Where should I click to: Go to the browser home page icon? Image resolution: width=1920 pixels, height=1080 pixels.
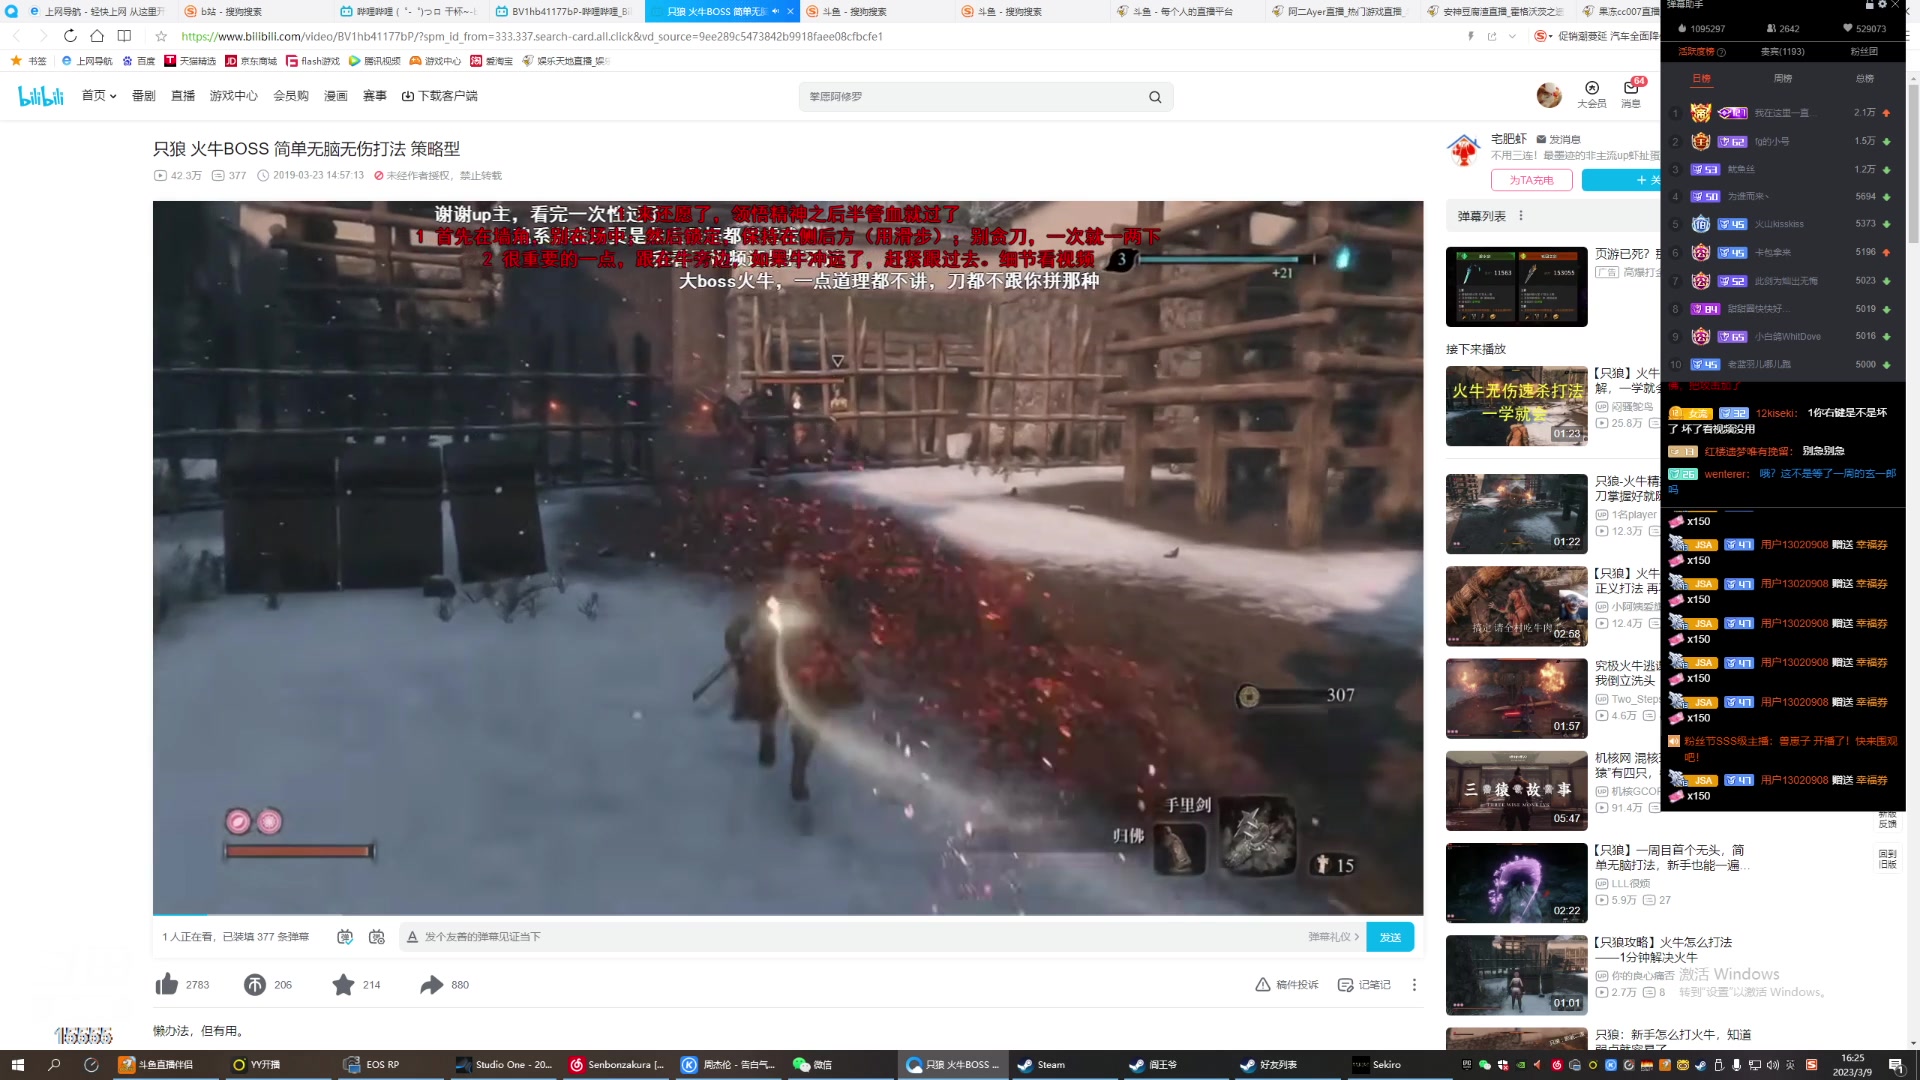97,36
